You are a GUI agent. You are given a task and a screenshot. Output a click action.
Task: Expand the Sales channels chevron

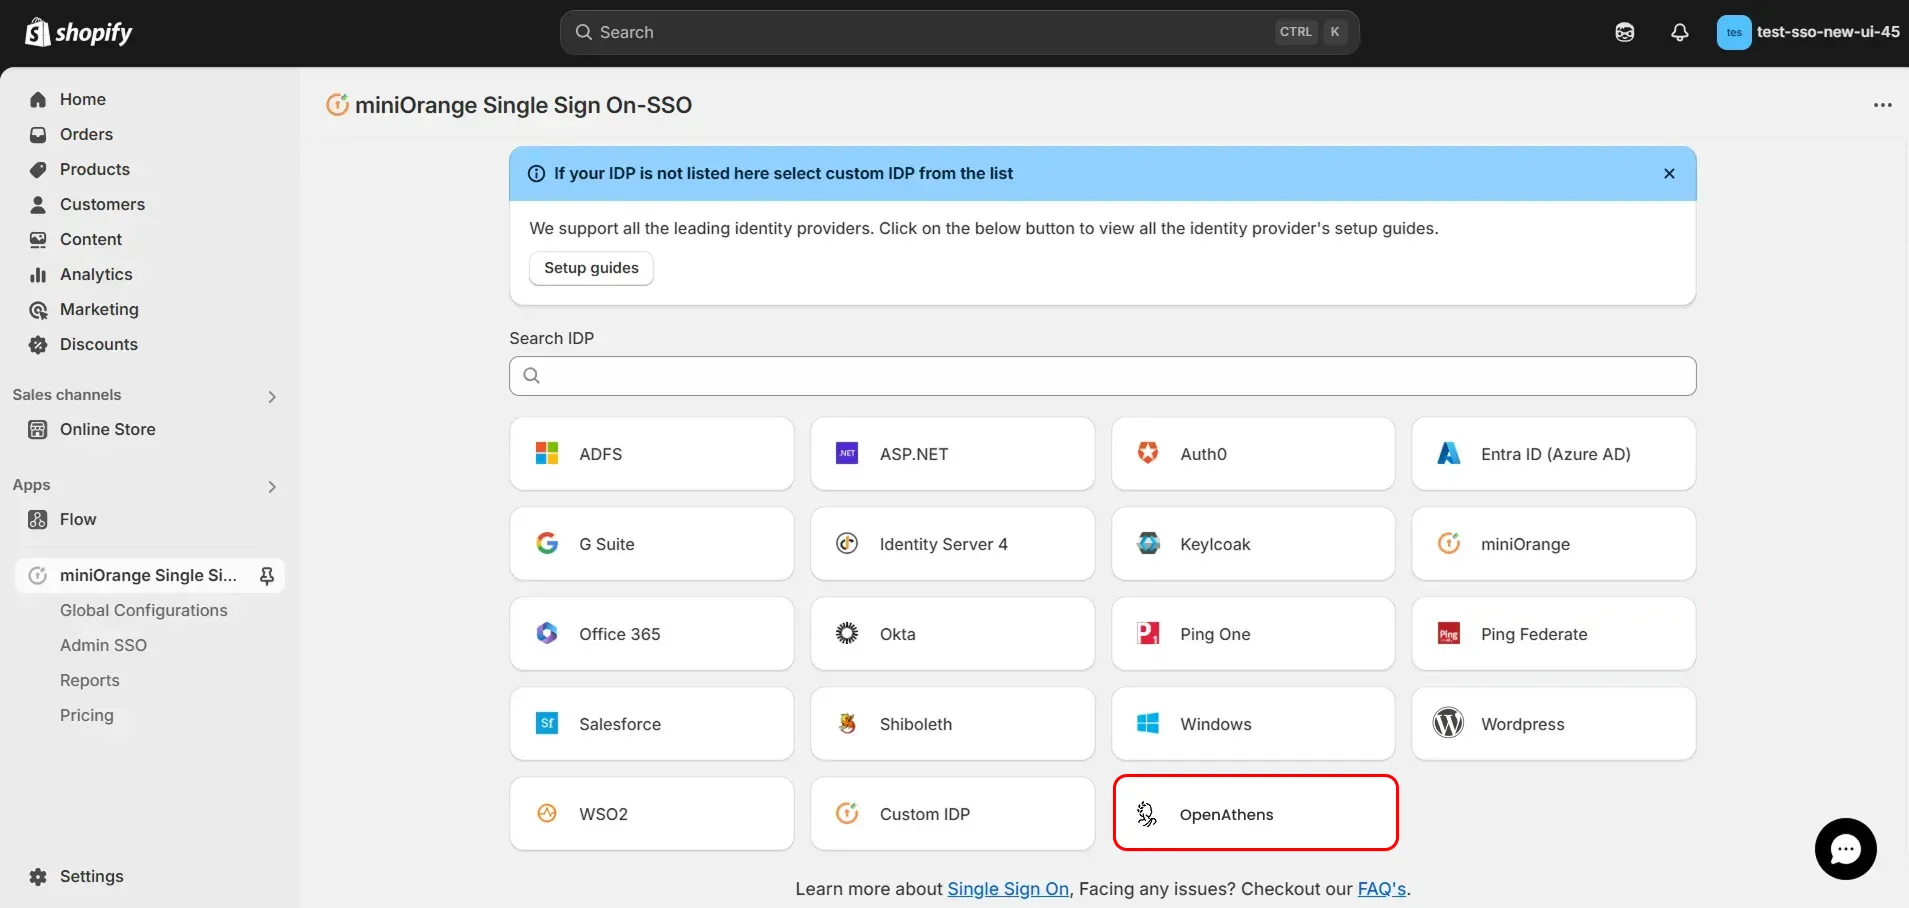coord(272,397)
